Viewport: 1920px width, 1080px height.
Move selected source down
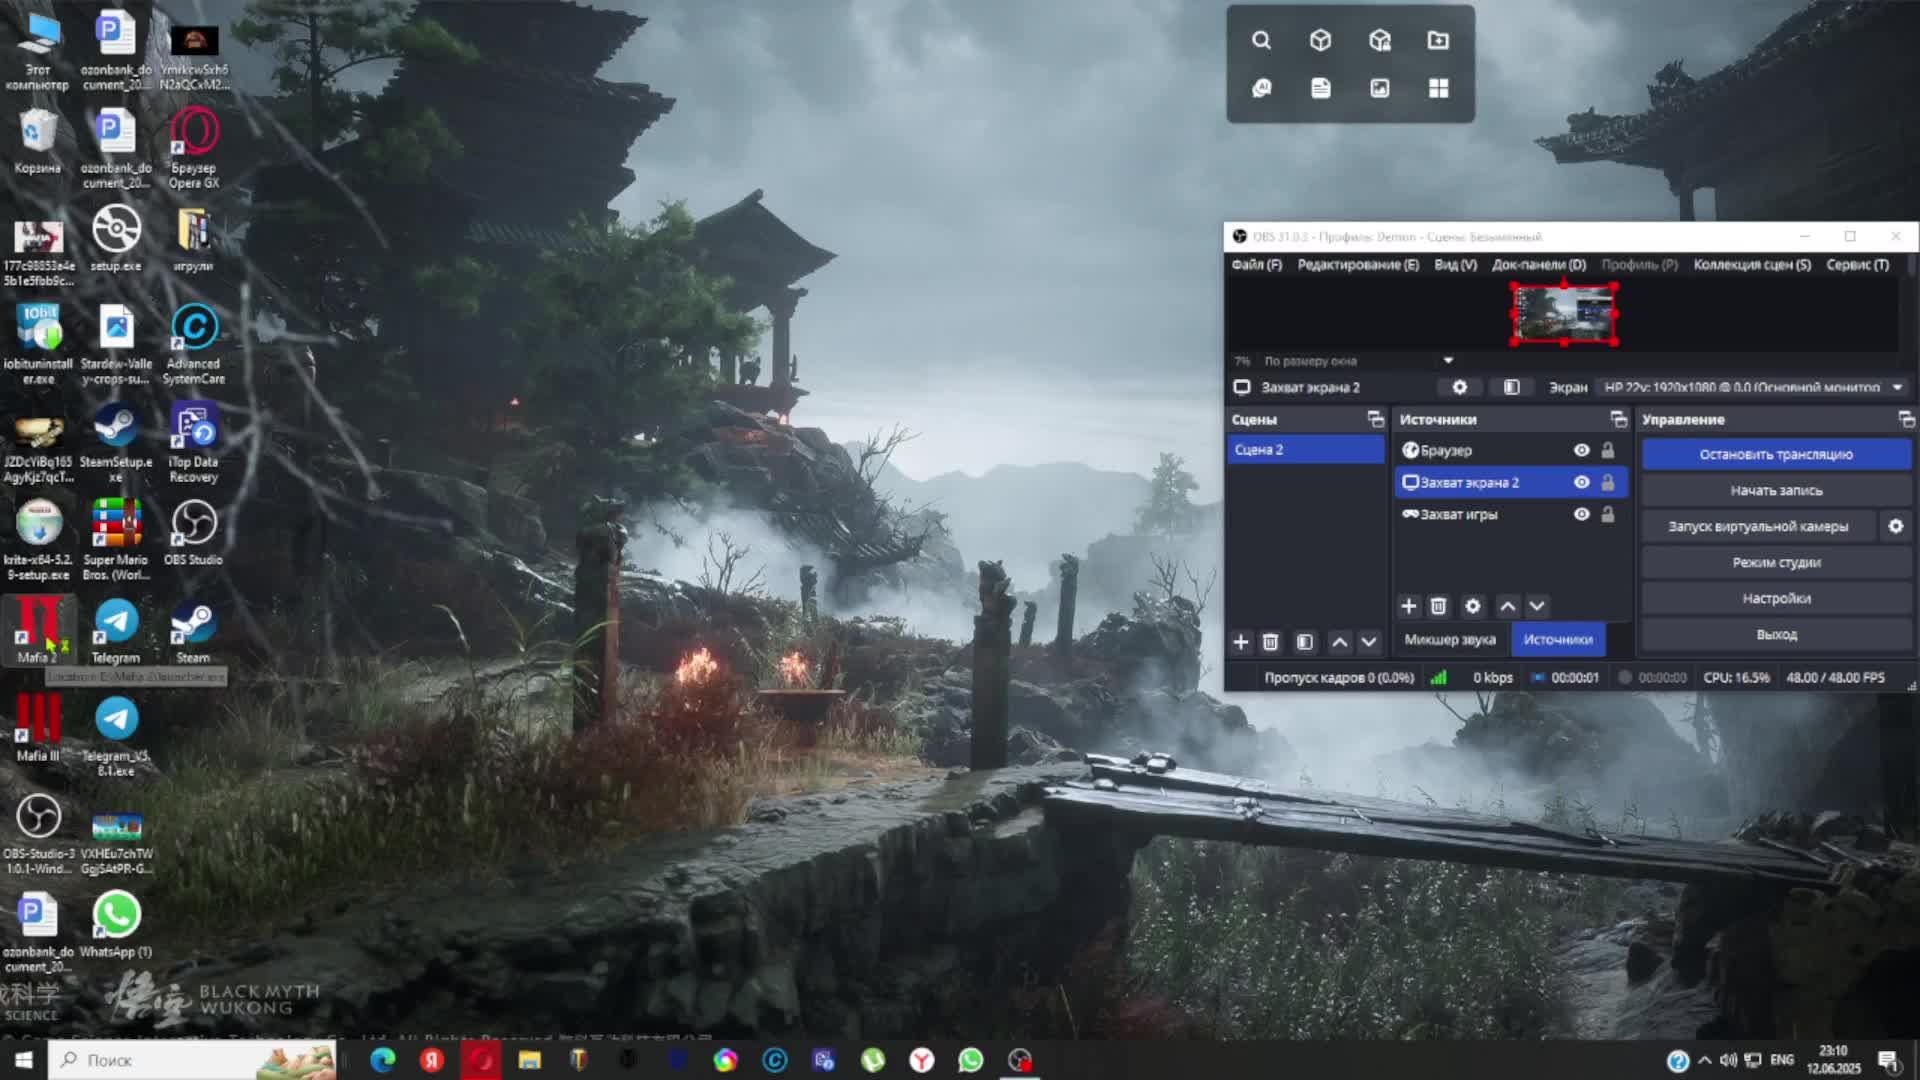[x=1538, y=606]
